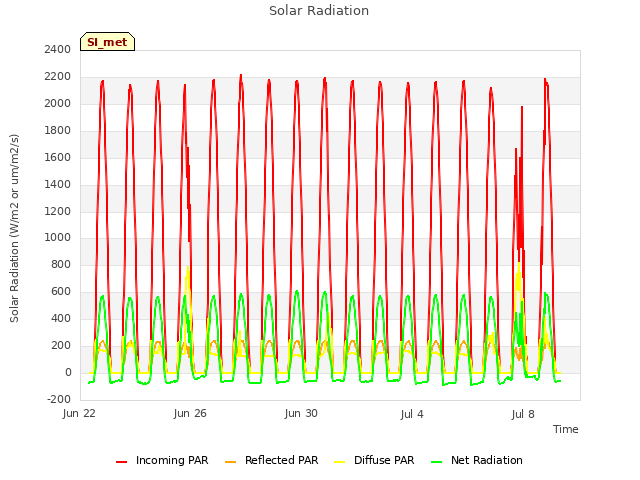
Task: Click the yellow Diffuse PAR legend swatch
Action: pos(340,462)
